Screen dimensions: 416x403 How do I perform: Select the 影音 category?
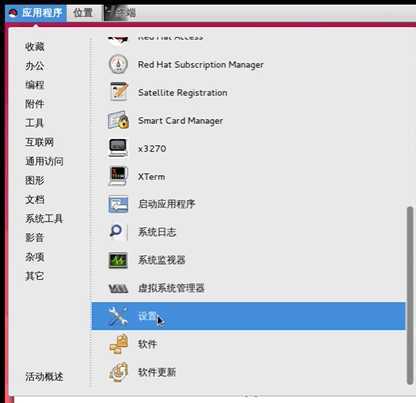pyautogui.click(x=35, y=238)
